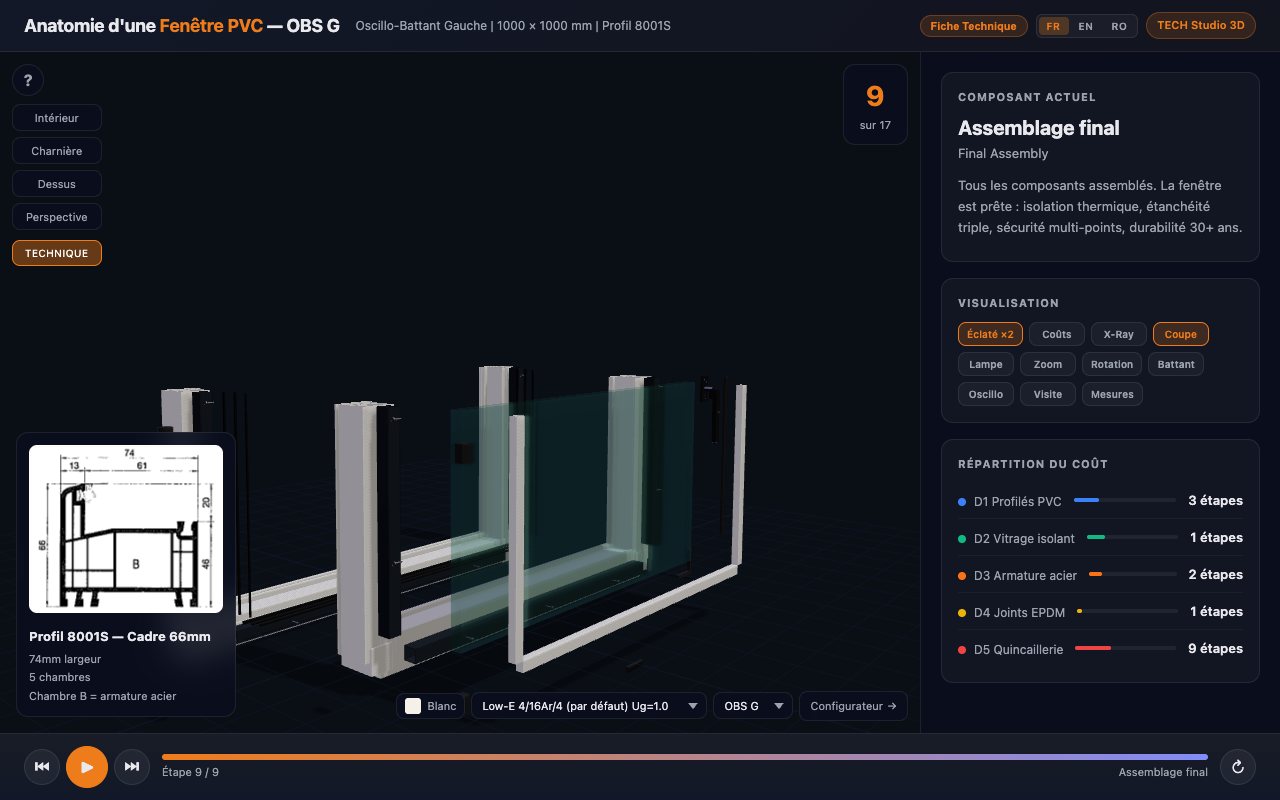Toggle the Rotation option
This screenshot has height=800, width=1280.
tap(1112, 364)
